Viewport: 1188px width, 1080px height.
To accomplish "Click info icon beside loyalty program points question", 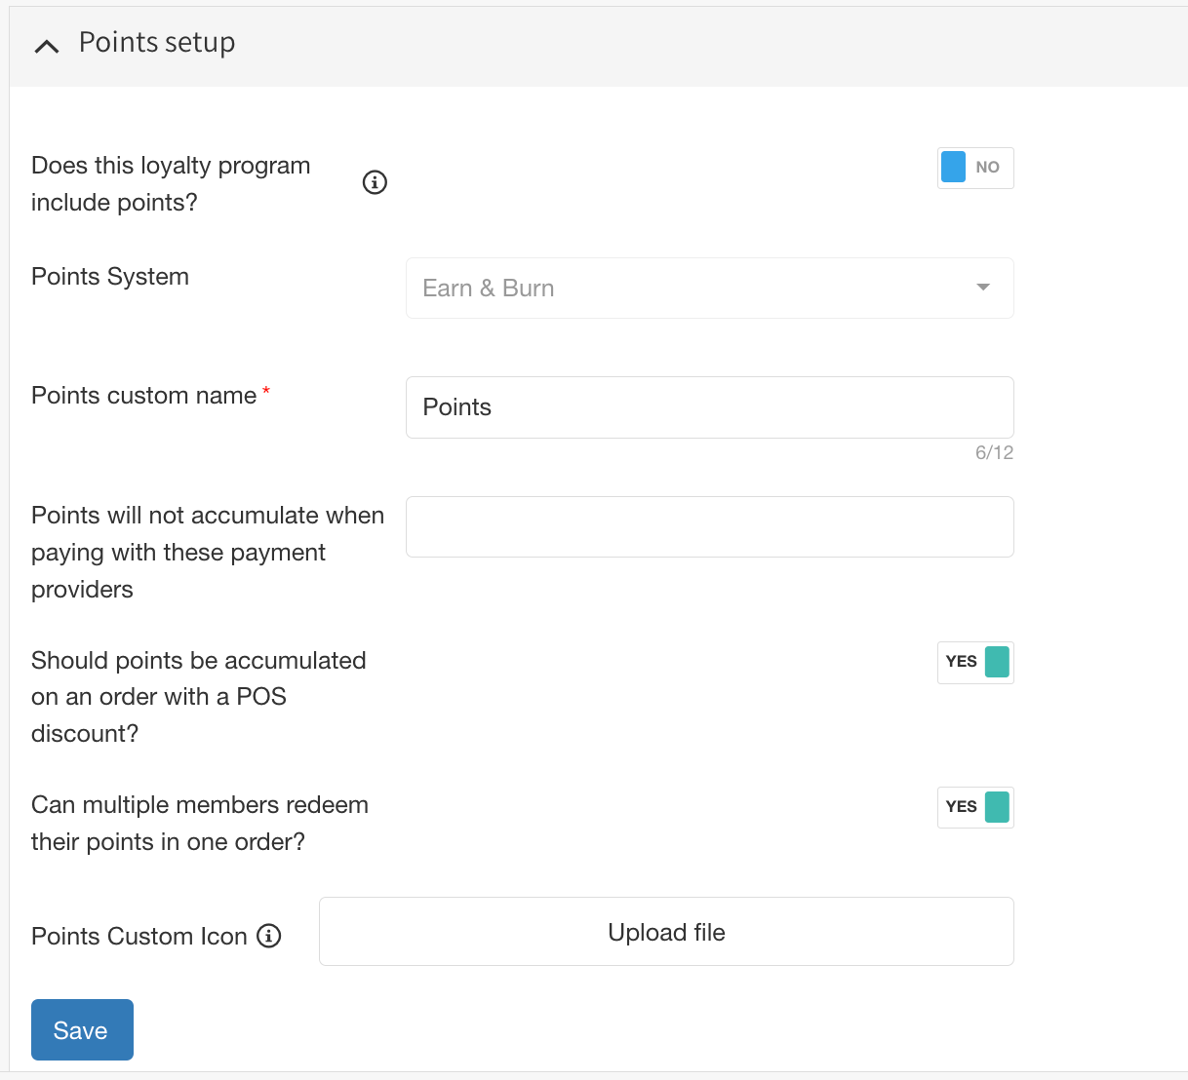I will coord(374,182).
